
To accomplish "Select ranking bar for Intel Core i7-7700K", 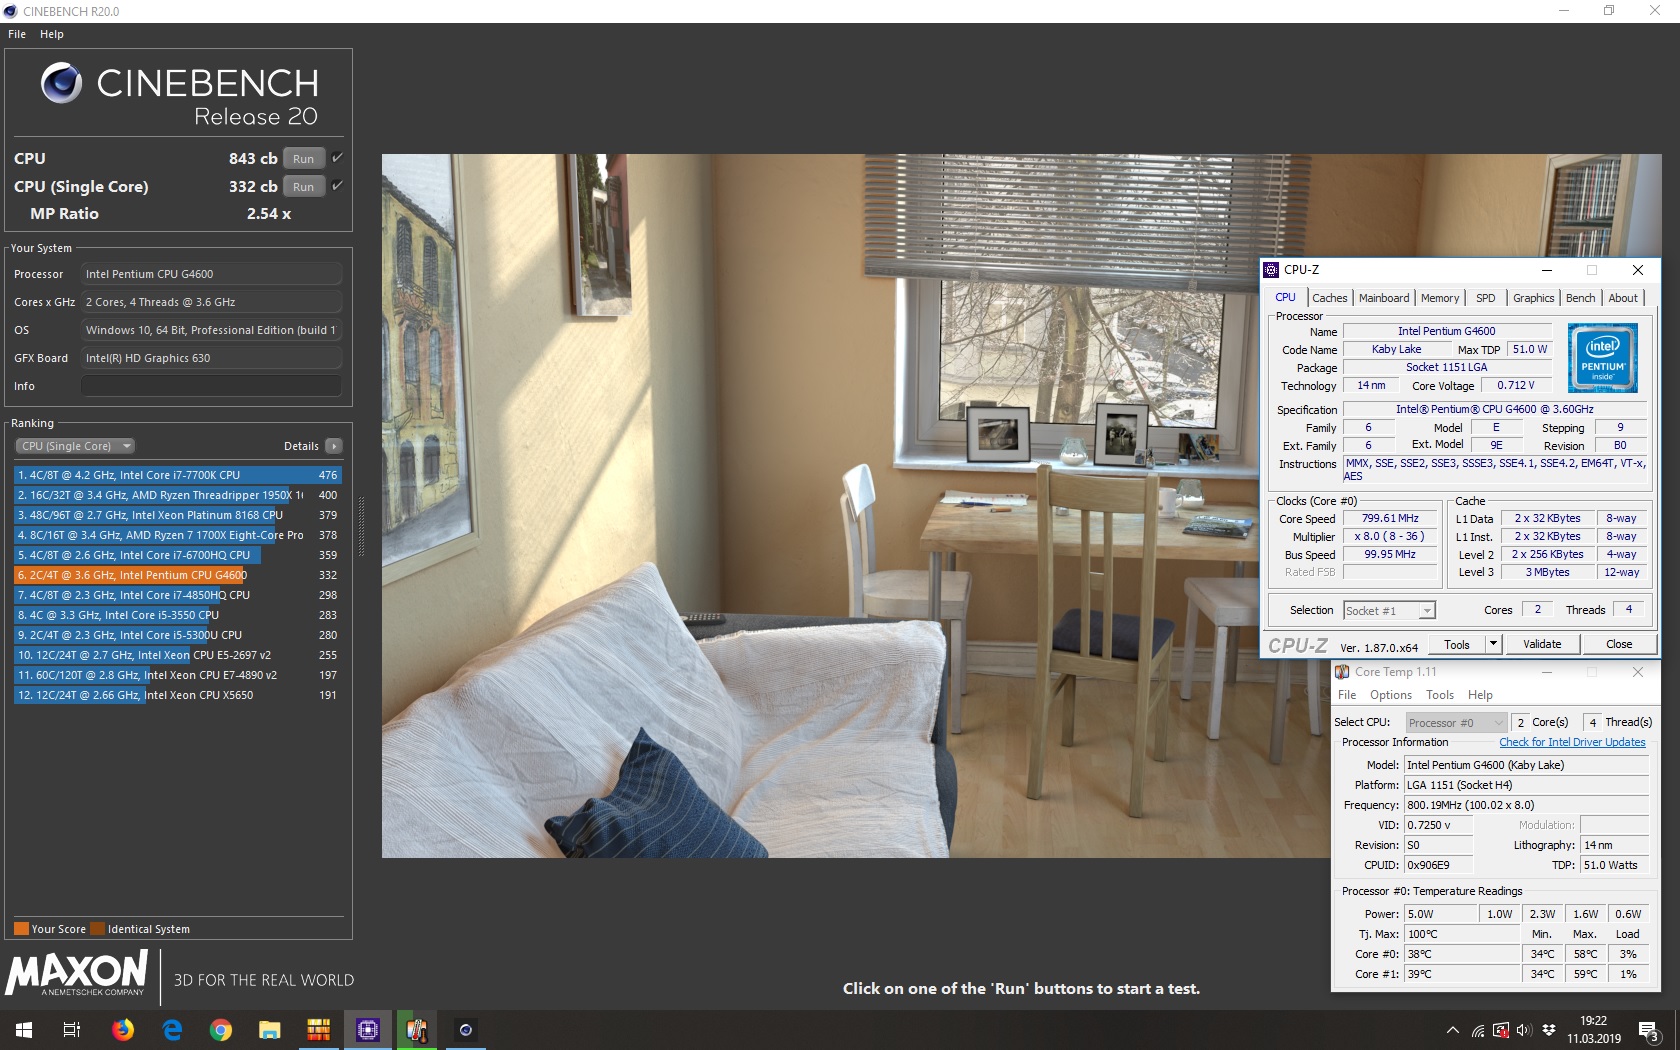I will click(x=178, y=475).
